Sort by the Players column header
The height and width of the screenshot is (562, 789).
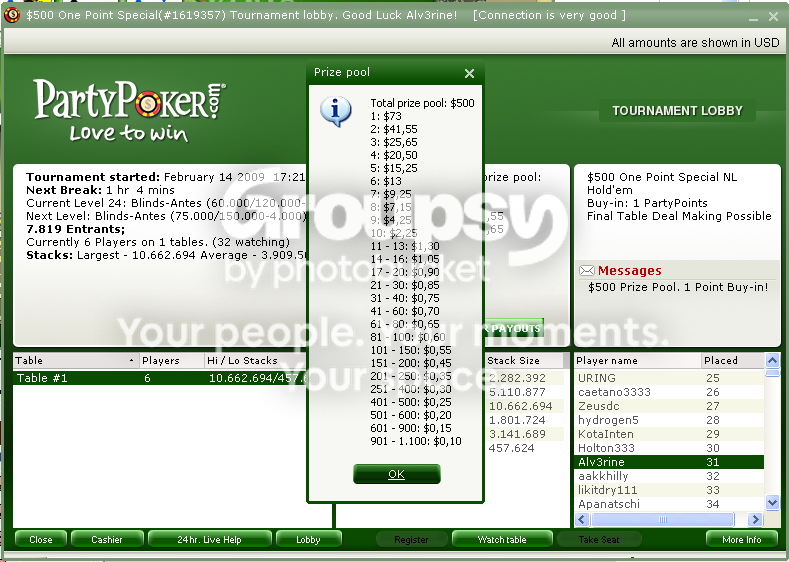(171, 360)
